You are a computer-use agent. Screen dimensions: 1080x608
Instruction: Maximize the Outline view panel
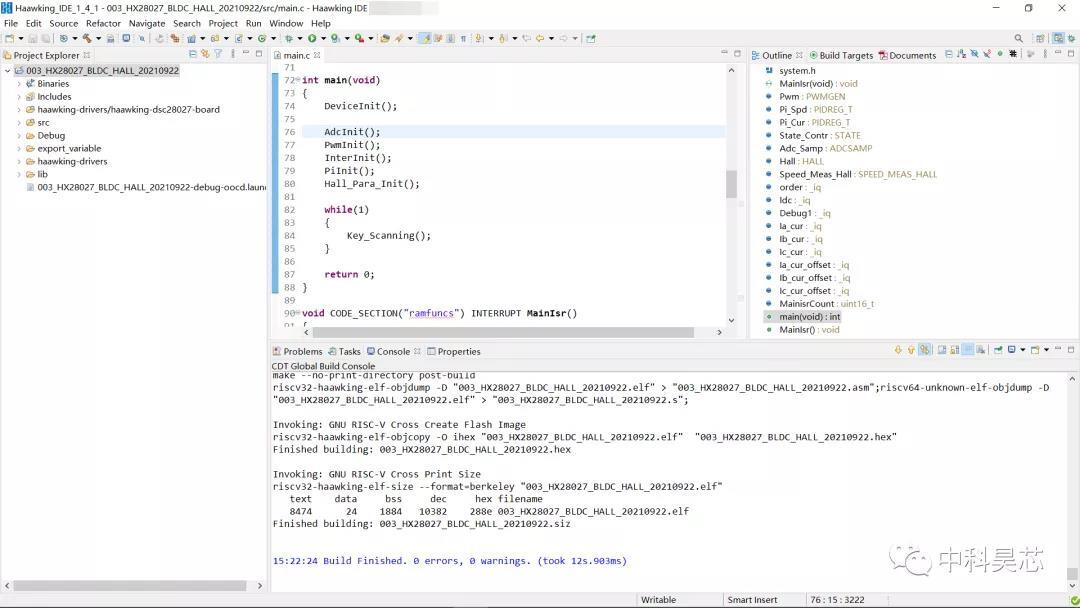click(x=1071, y=54)
